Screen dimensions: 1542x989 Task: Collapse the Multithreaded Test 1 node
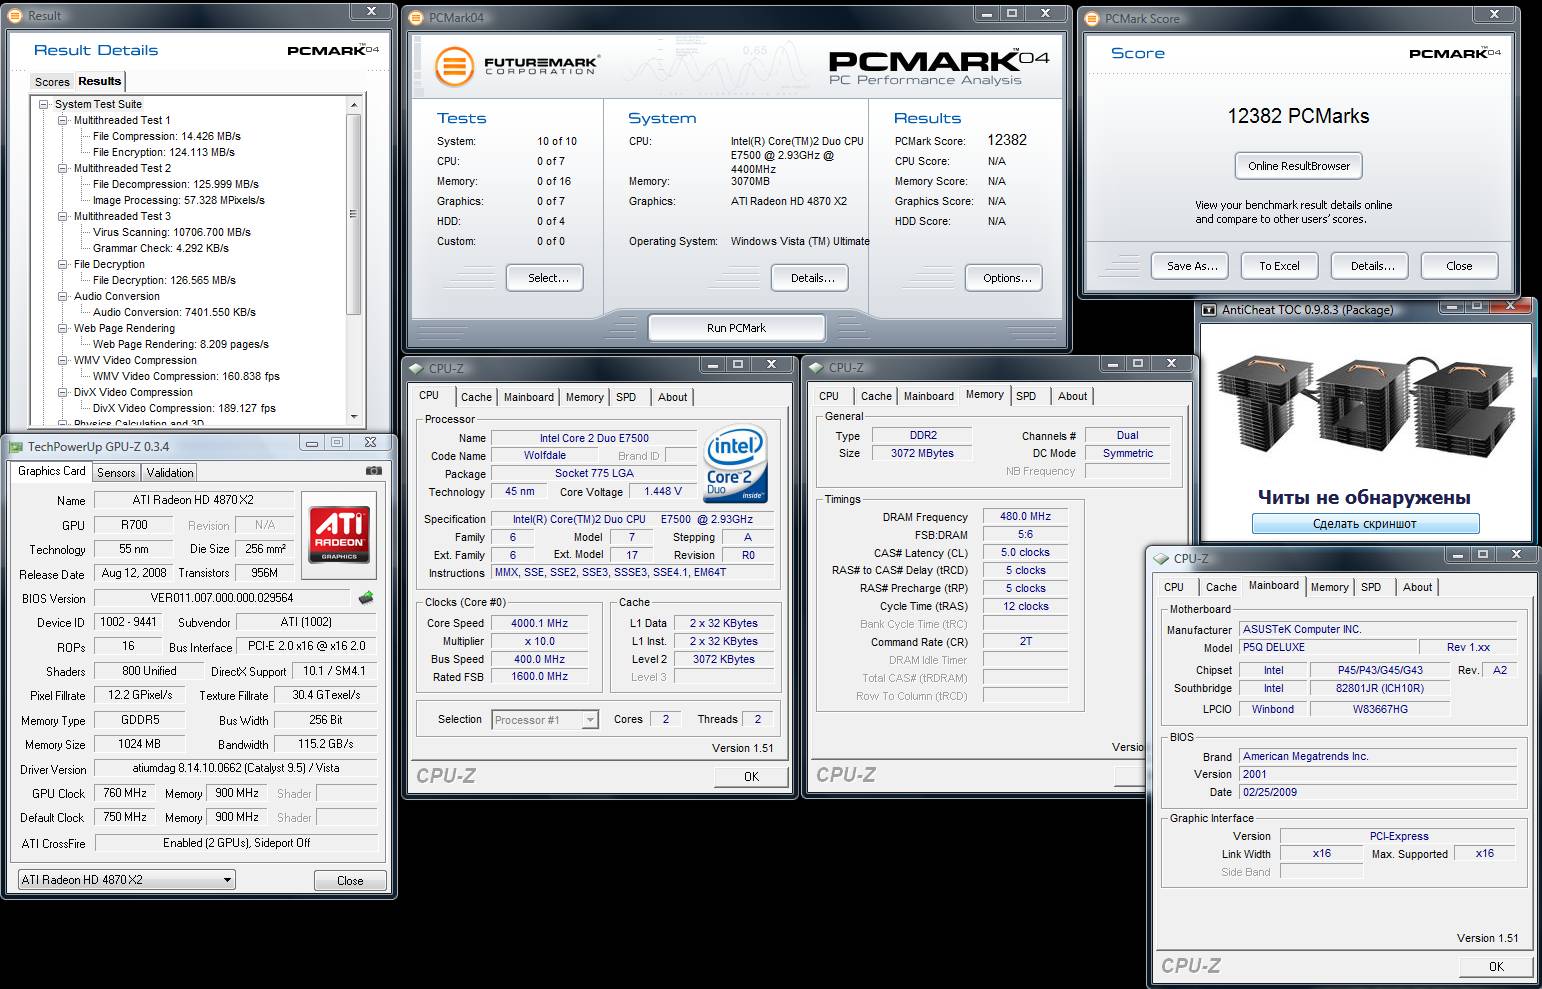[x=63, y=120]
